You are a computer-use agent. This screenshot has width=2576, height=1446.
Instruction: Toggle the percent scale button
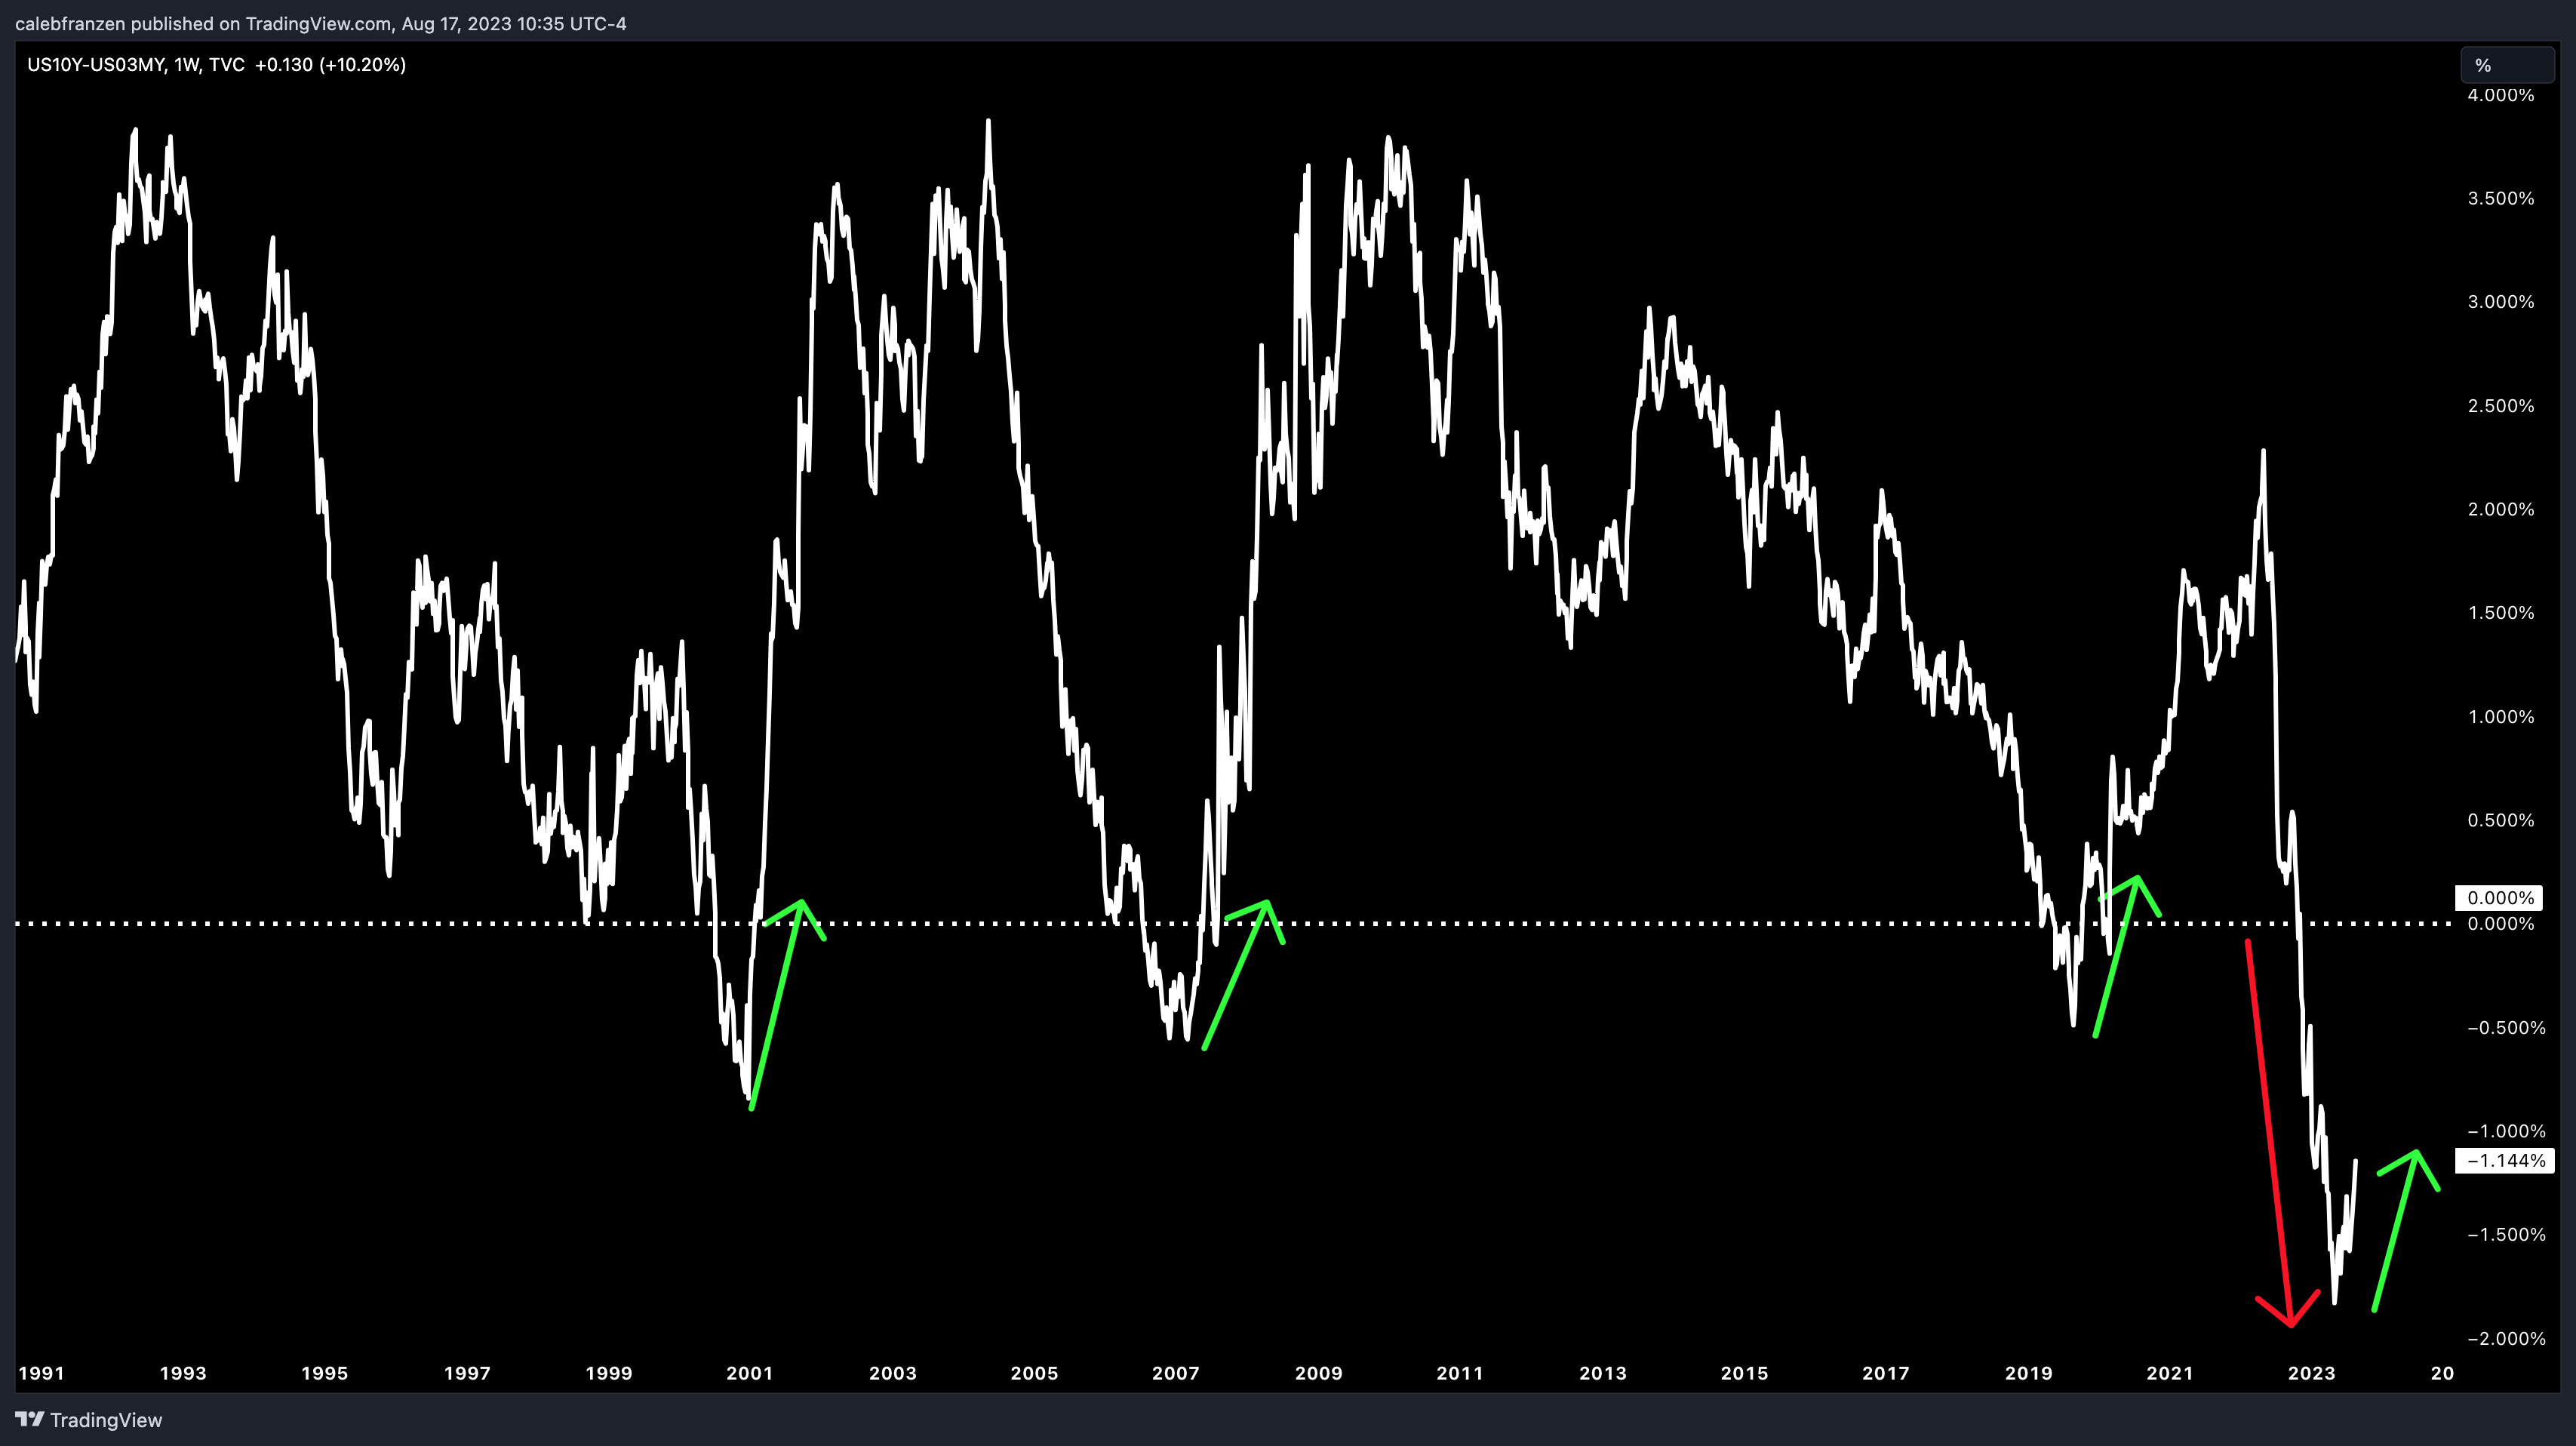(x=2507, y=65)
